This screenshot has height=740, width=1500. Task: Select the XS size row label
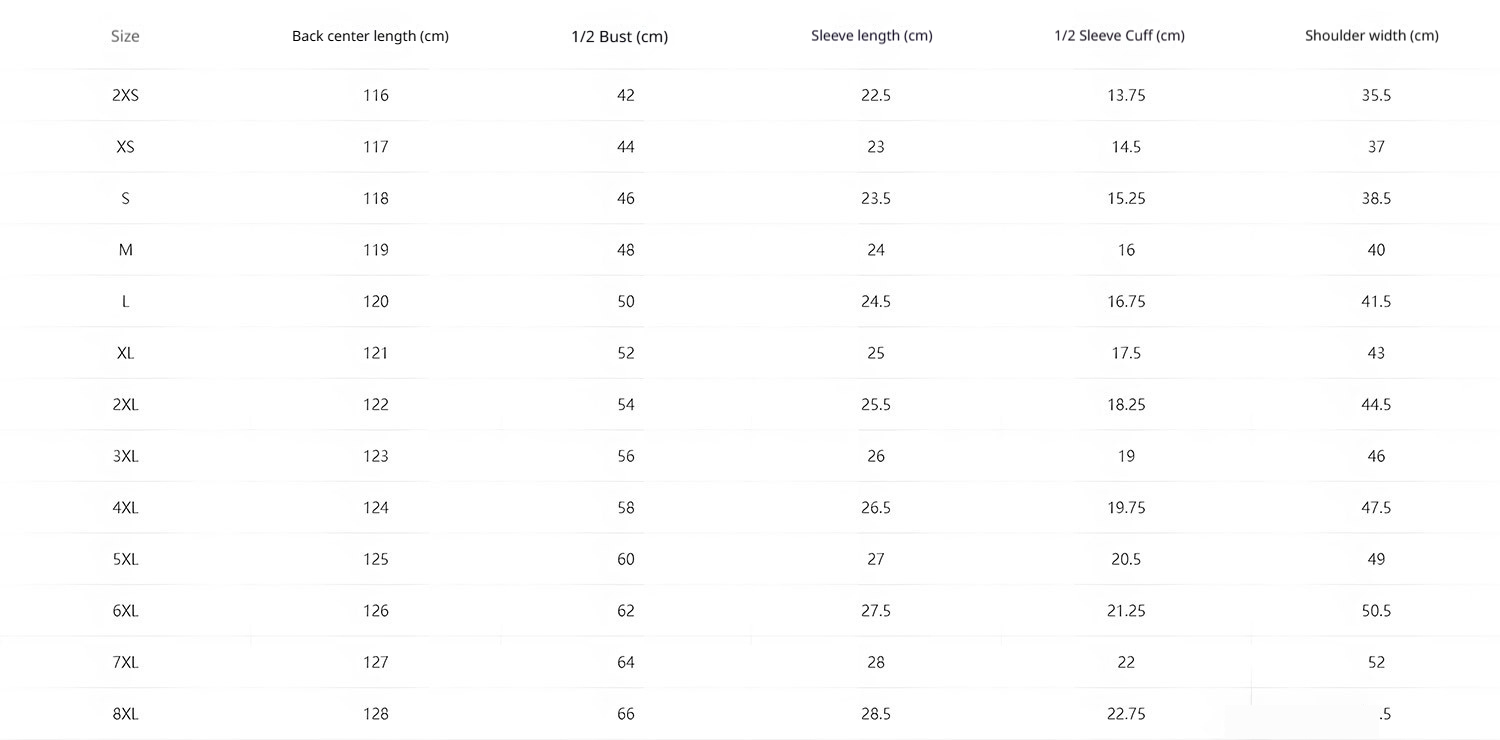[x=125, y=147]
